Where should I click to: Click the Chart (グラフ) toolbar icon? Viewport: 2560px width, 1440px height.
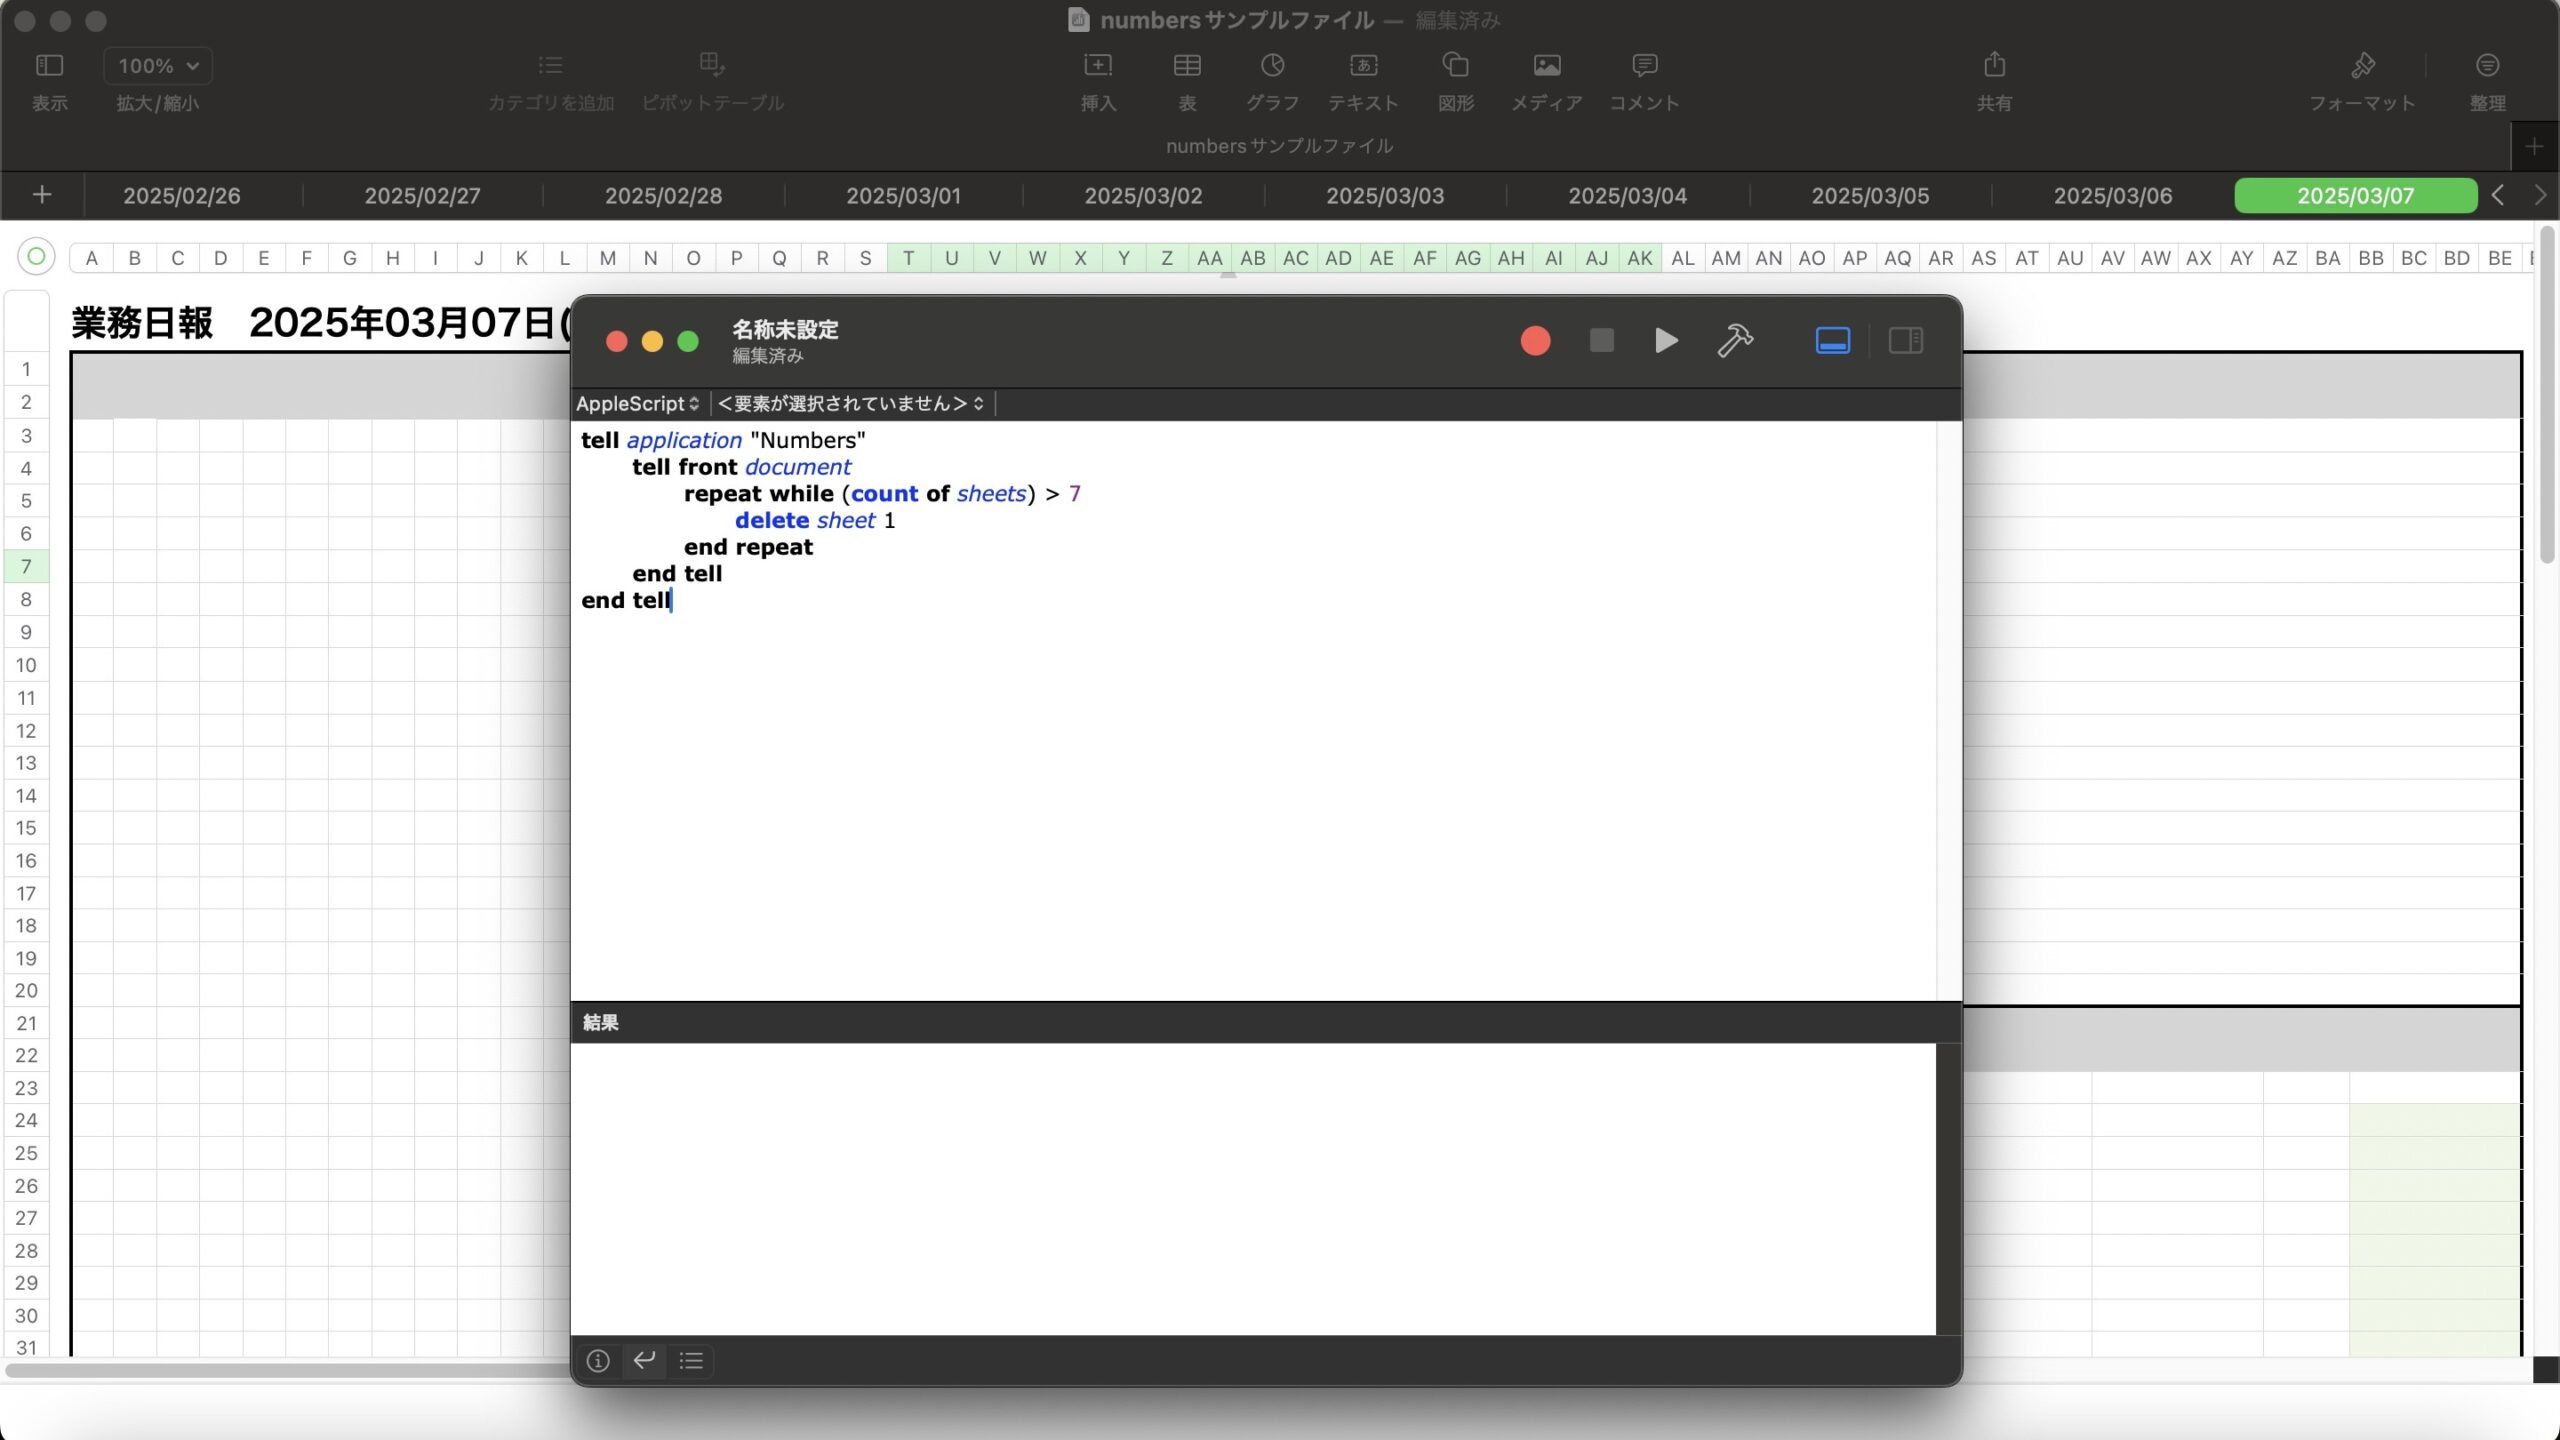[1272, 66]
